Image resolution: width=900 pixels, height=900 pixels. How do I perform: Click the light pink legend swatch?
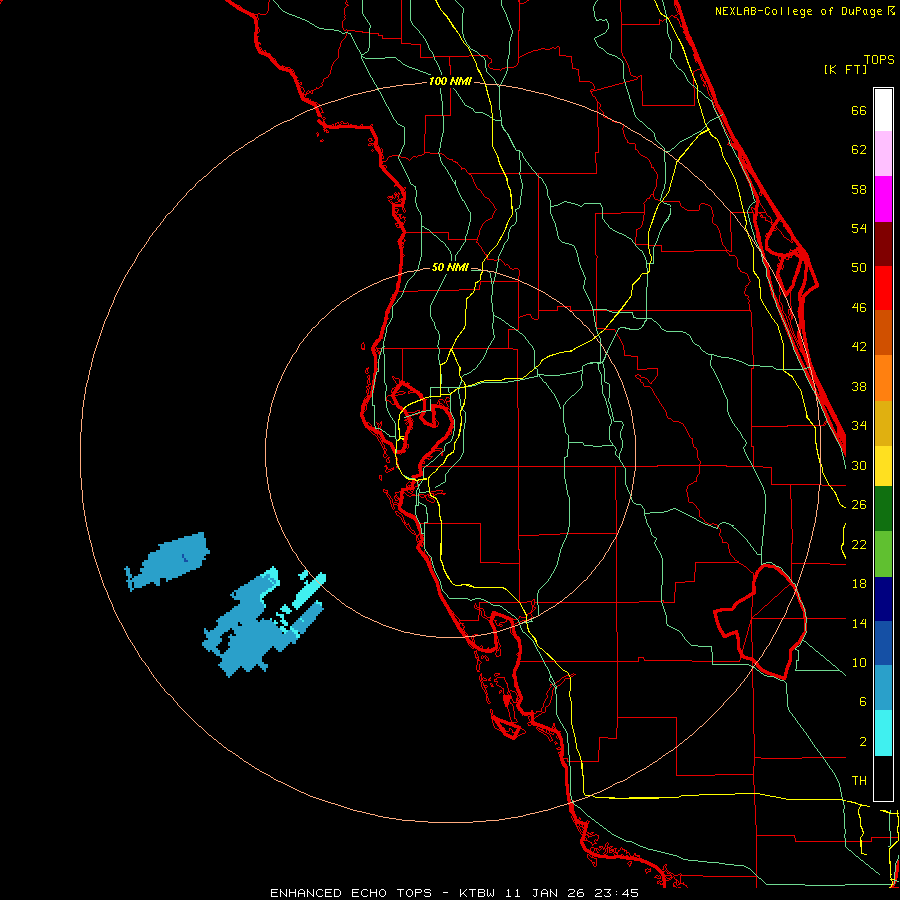(883, 154)
